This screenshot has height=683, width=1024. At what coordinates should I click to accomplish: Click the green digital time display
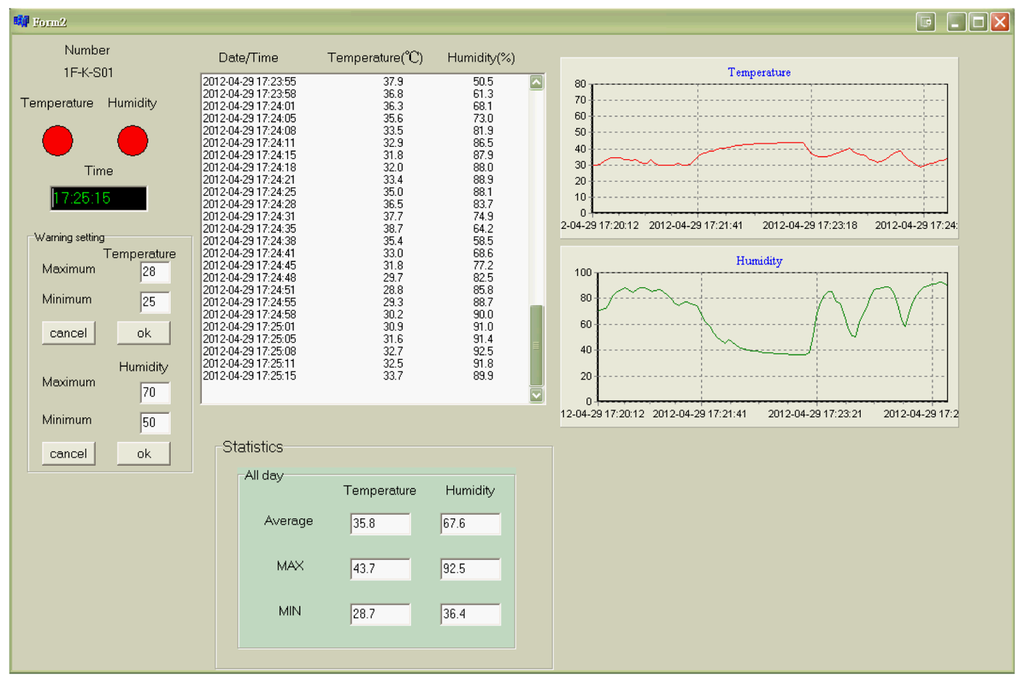point(98,198)
